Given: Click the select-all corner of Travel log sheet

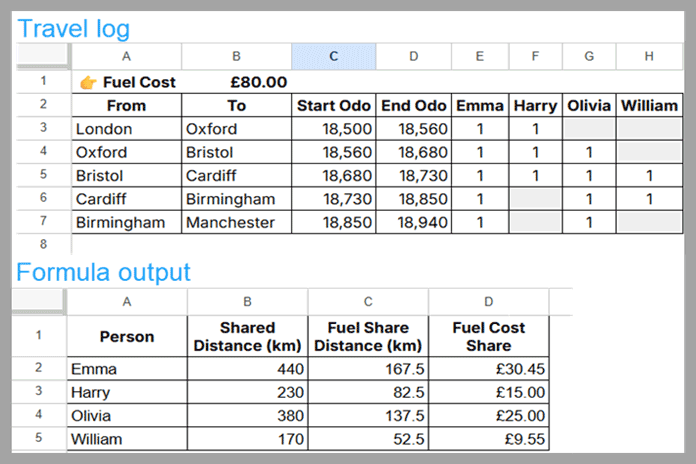Looking at the screenshot, I should 43,55.
